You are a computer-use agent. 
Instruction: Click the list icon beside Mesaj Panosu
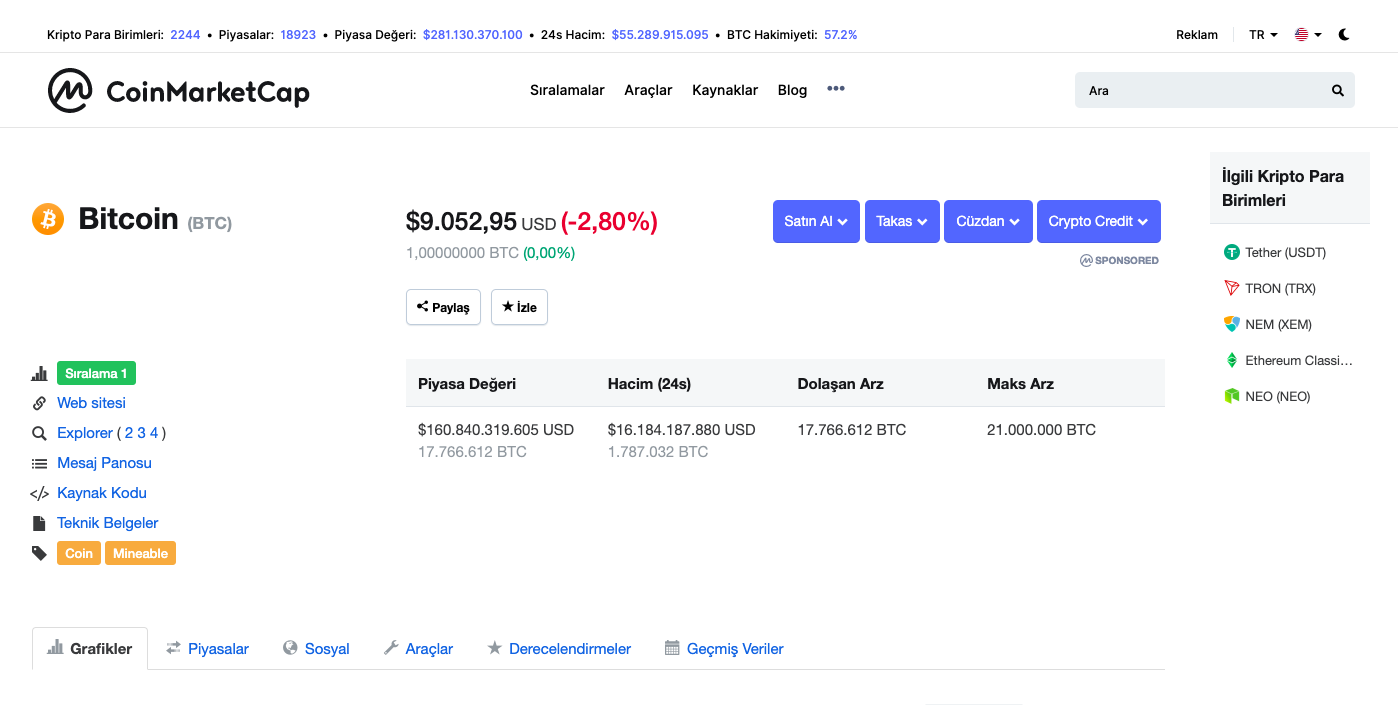coord(39,463)
